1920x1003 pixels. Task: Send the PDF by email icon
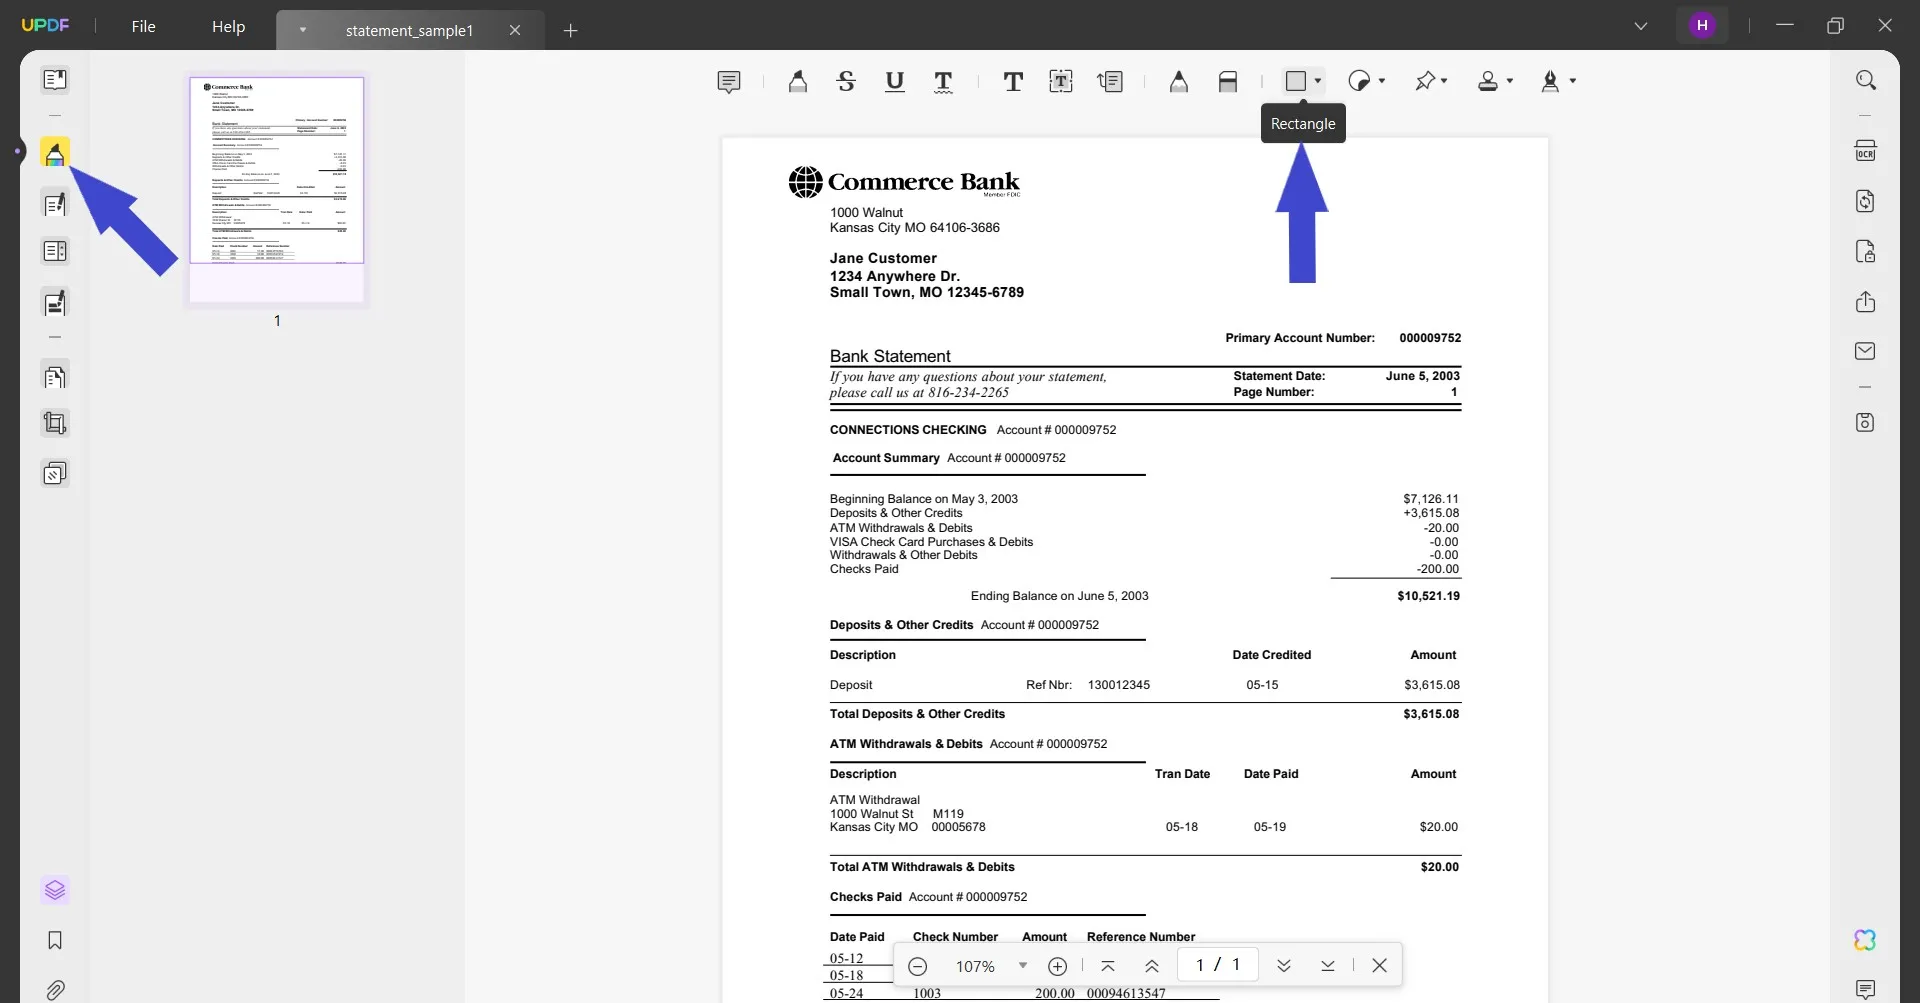click(x=1866, y=351)
